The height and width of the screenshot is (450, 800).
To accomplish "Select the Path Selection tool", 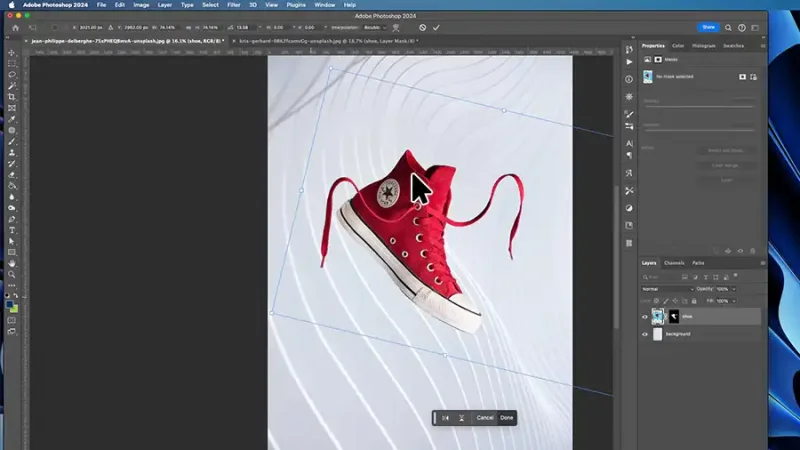I will point(12,241).
